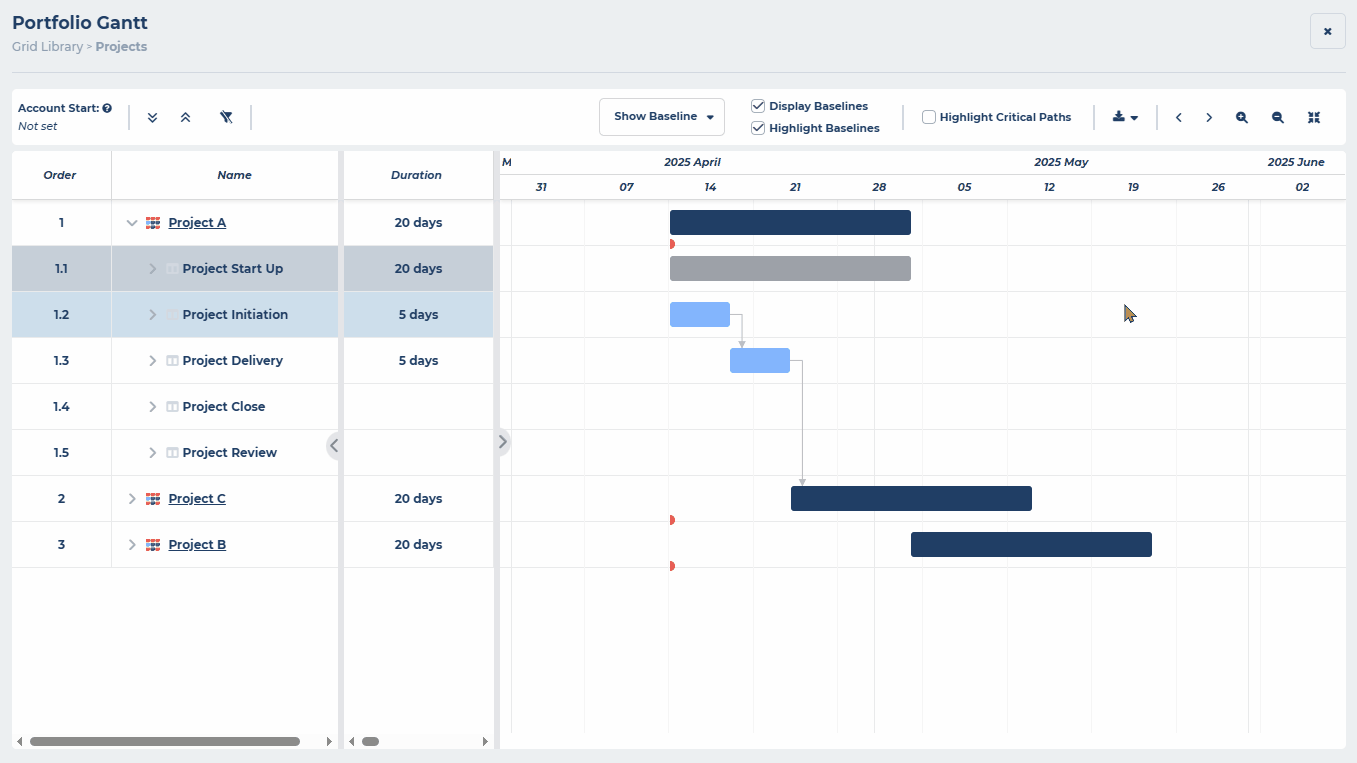Click the red constraint marker near Project B
This screenshot has width=1357, height=763.
point(672,565)
